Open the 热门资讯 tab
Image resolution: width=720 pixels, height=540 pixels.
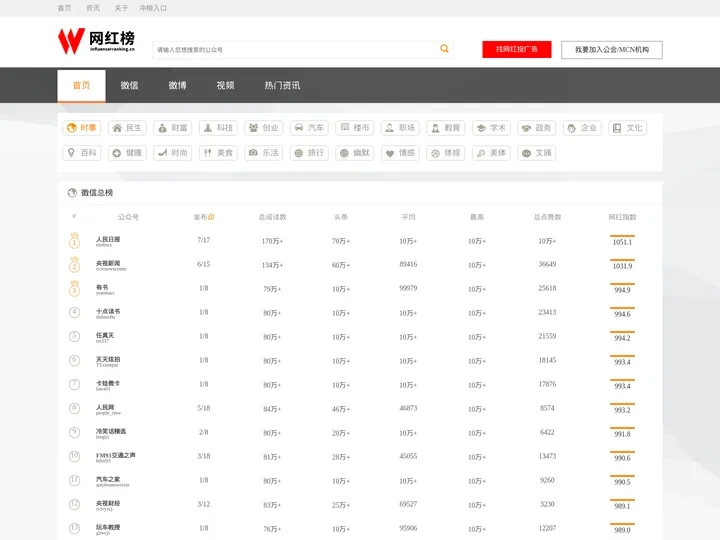[x=282, y=85]
